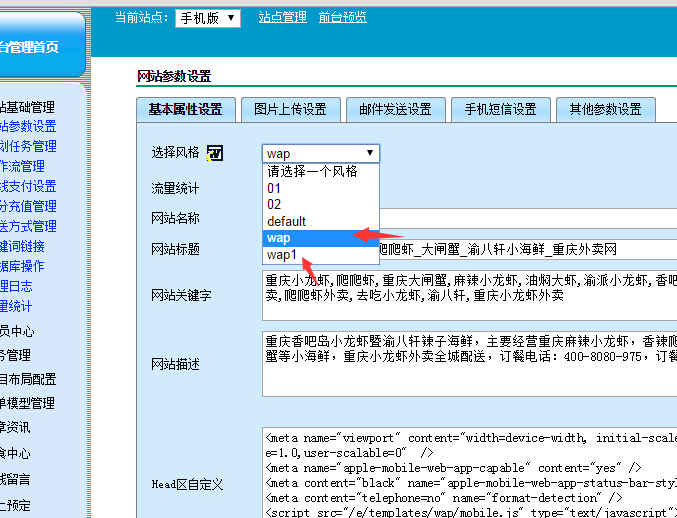Open 充值管理 sidebar link
The image size is (677, 518).
[x=28, y=206]
